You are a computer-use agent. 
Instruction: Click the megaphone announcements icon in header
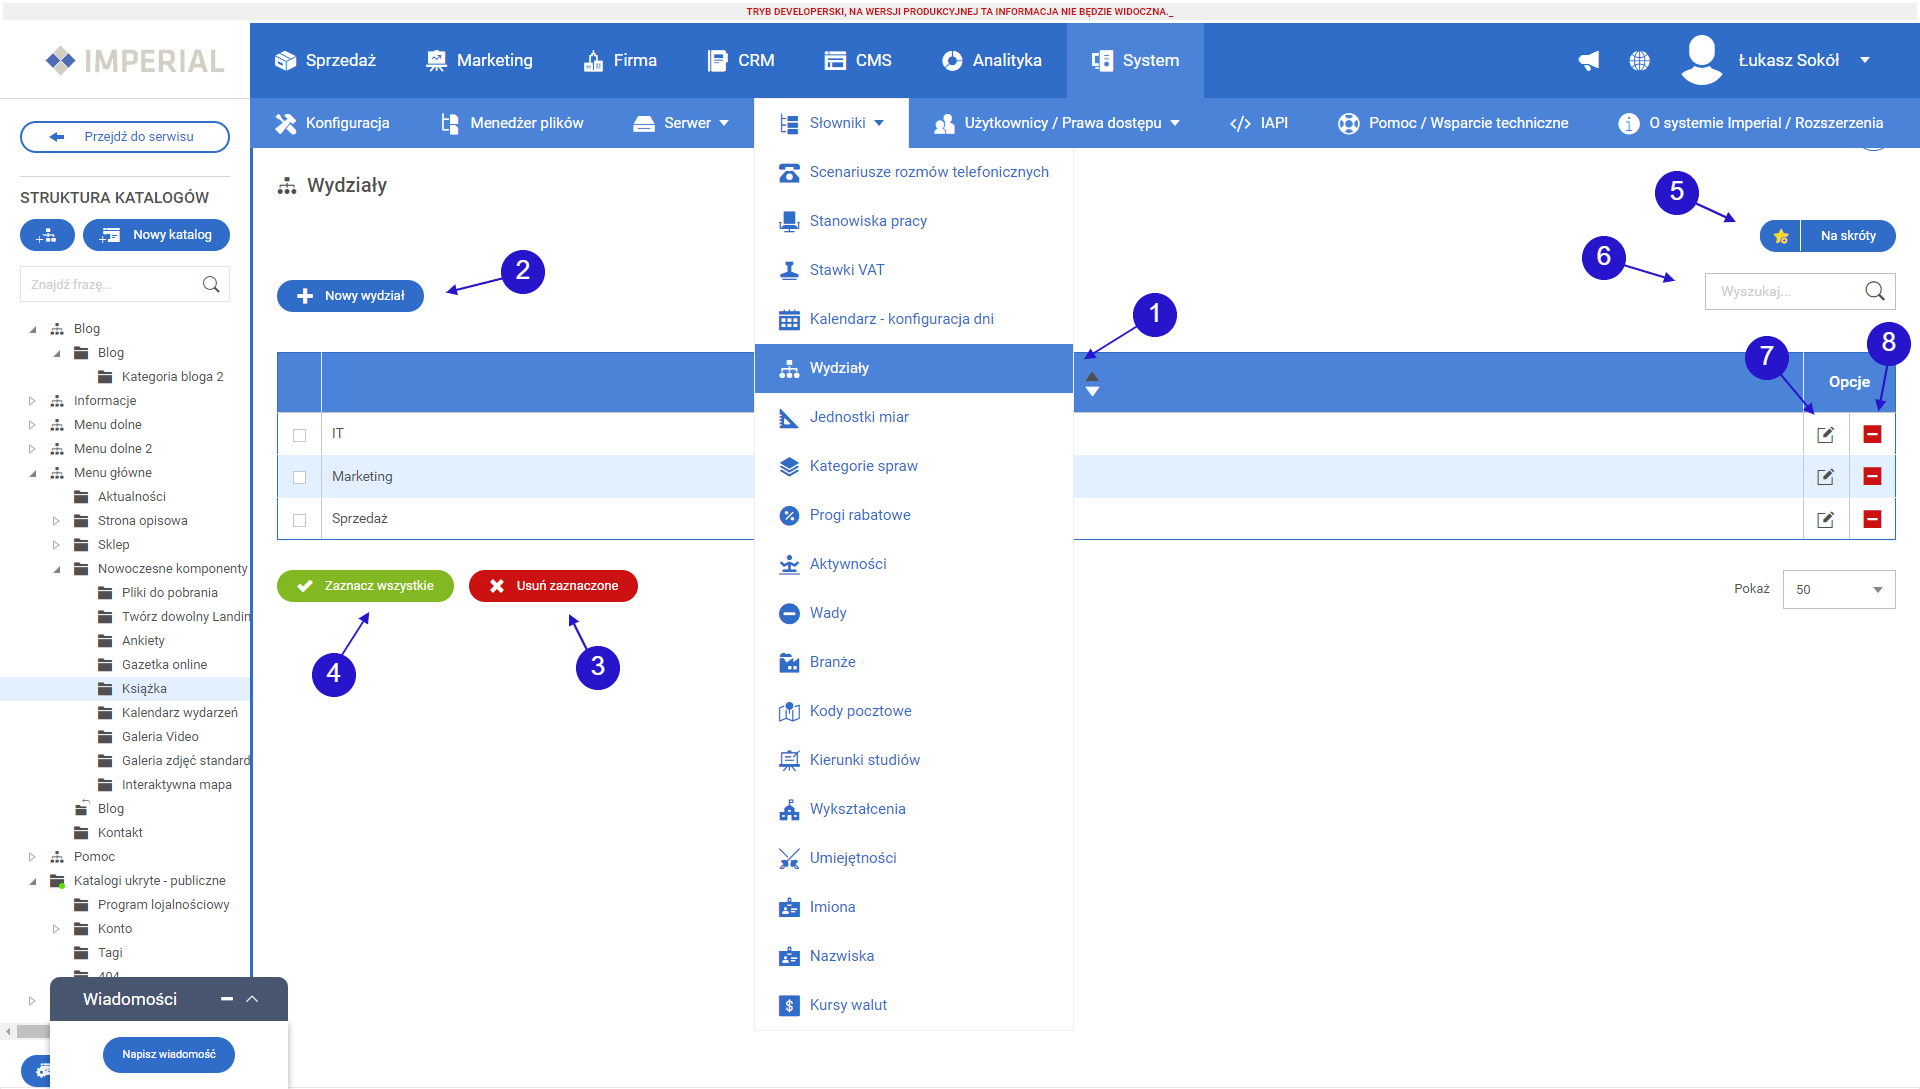click(1588, 61)
